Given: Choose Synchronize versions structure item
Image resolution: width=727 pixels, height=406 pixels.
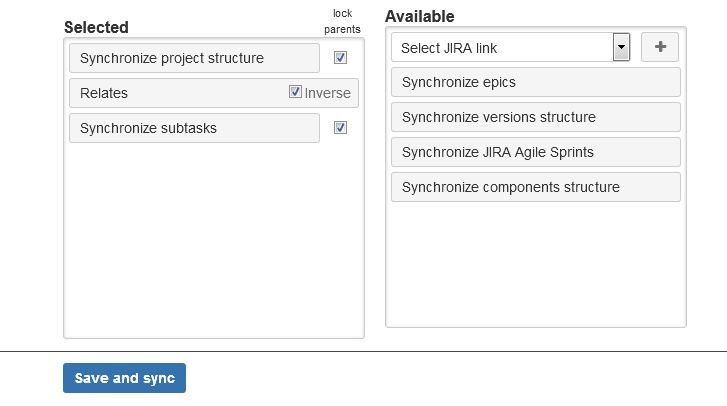Looking at the screenshot, I should click(535, 117).
